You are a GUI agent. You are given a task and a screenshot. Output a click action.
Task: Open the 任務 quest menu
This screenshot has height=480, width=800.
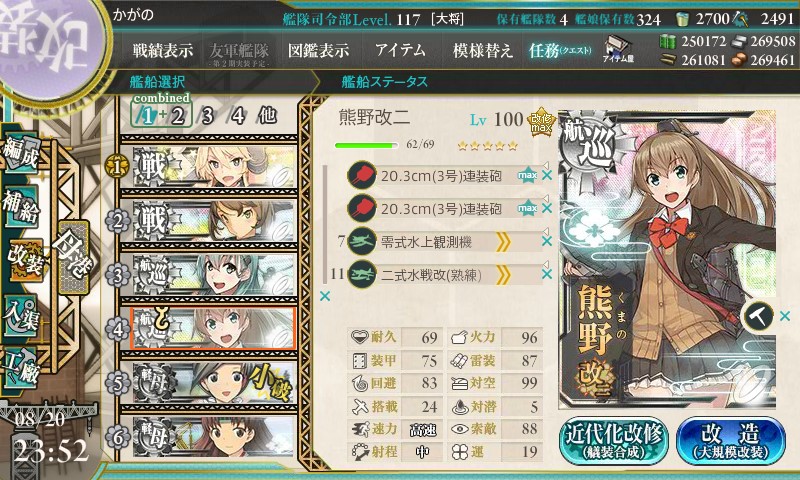coord(560,50)
